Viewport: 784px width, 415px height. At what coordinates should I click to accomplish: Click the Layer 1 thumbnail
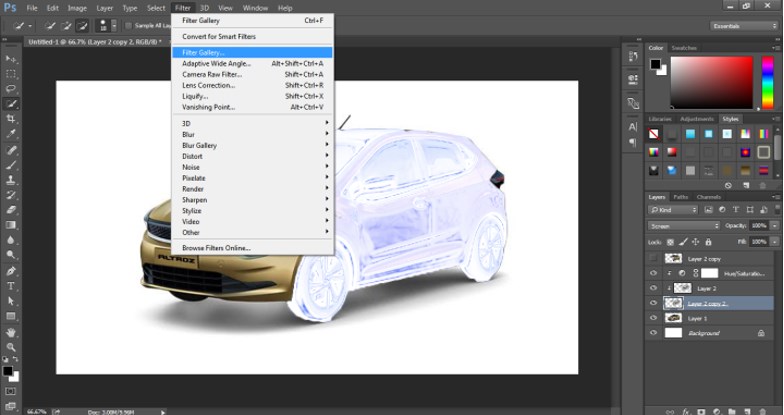point(673,318)
